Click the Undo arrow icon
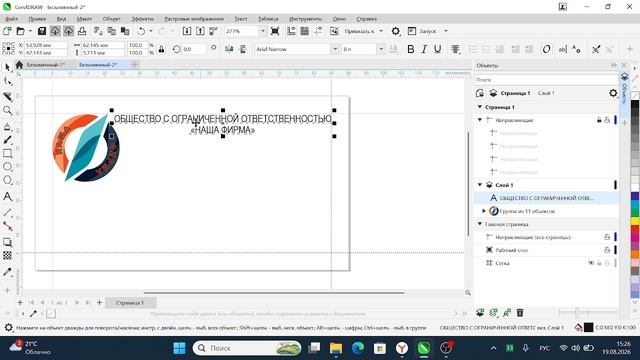Image resolution: width=640 pixels, height=360 pixels. (x=141, y=31)
